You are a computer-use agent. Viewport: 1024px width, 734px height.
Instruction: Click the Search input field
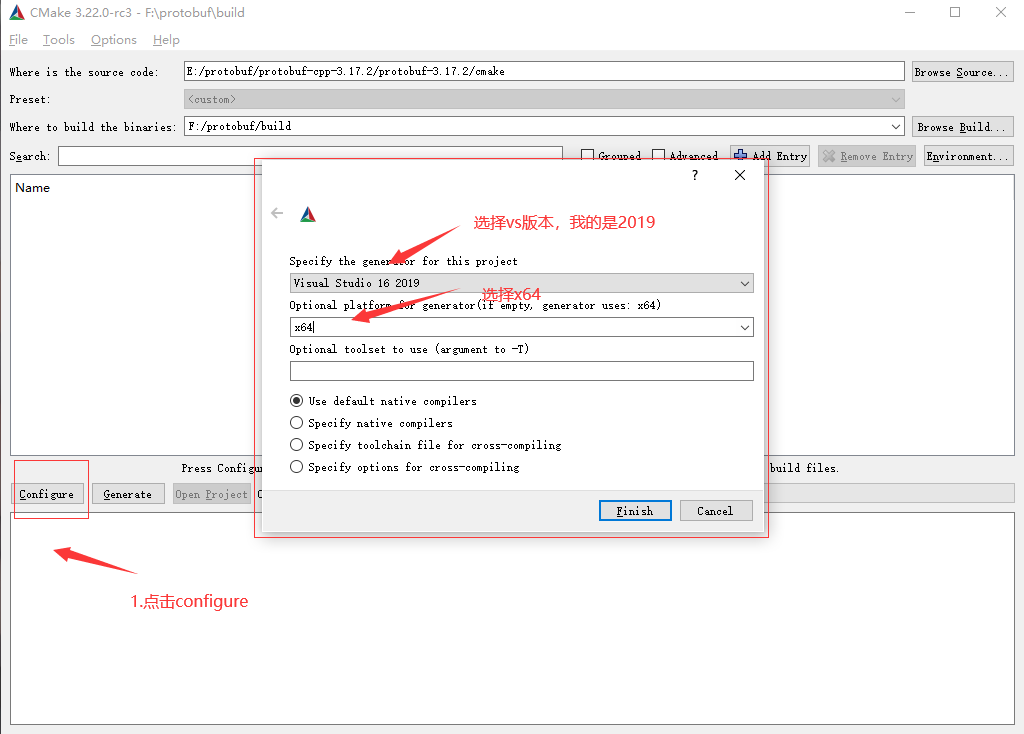click(x=310, y=156)
